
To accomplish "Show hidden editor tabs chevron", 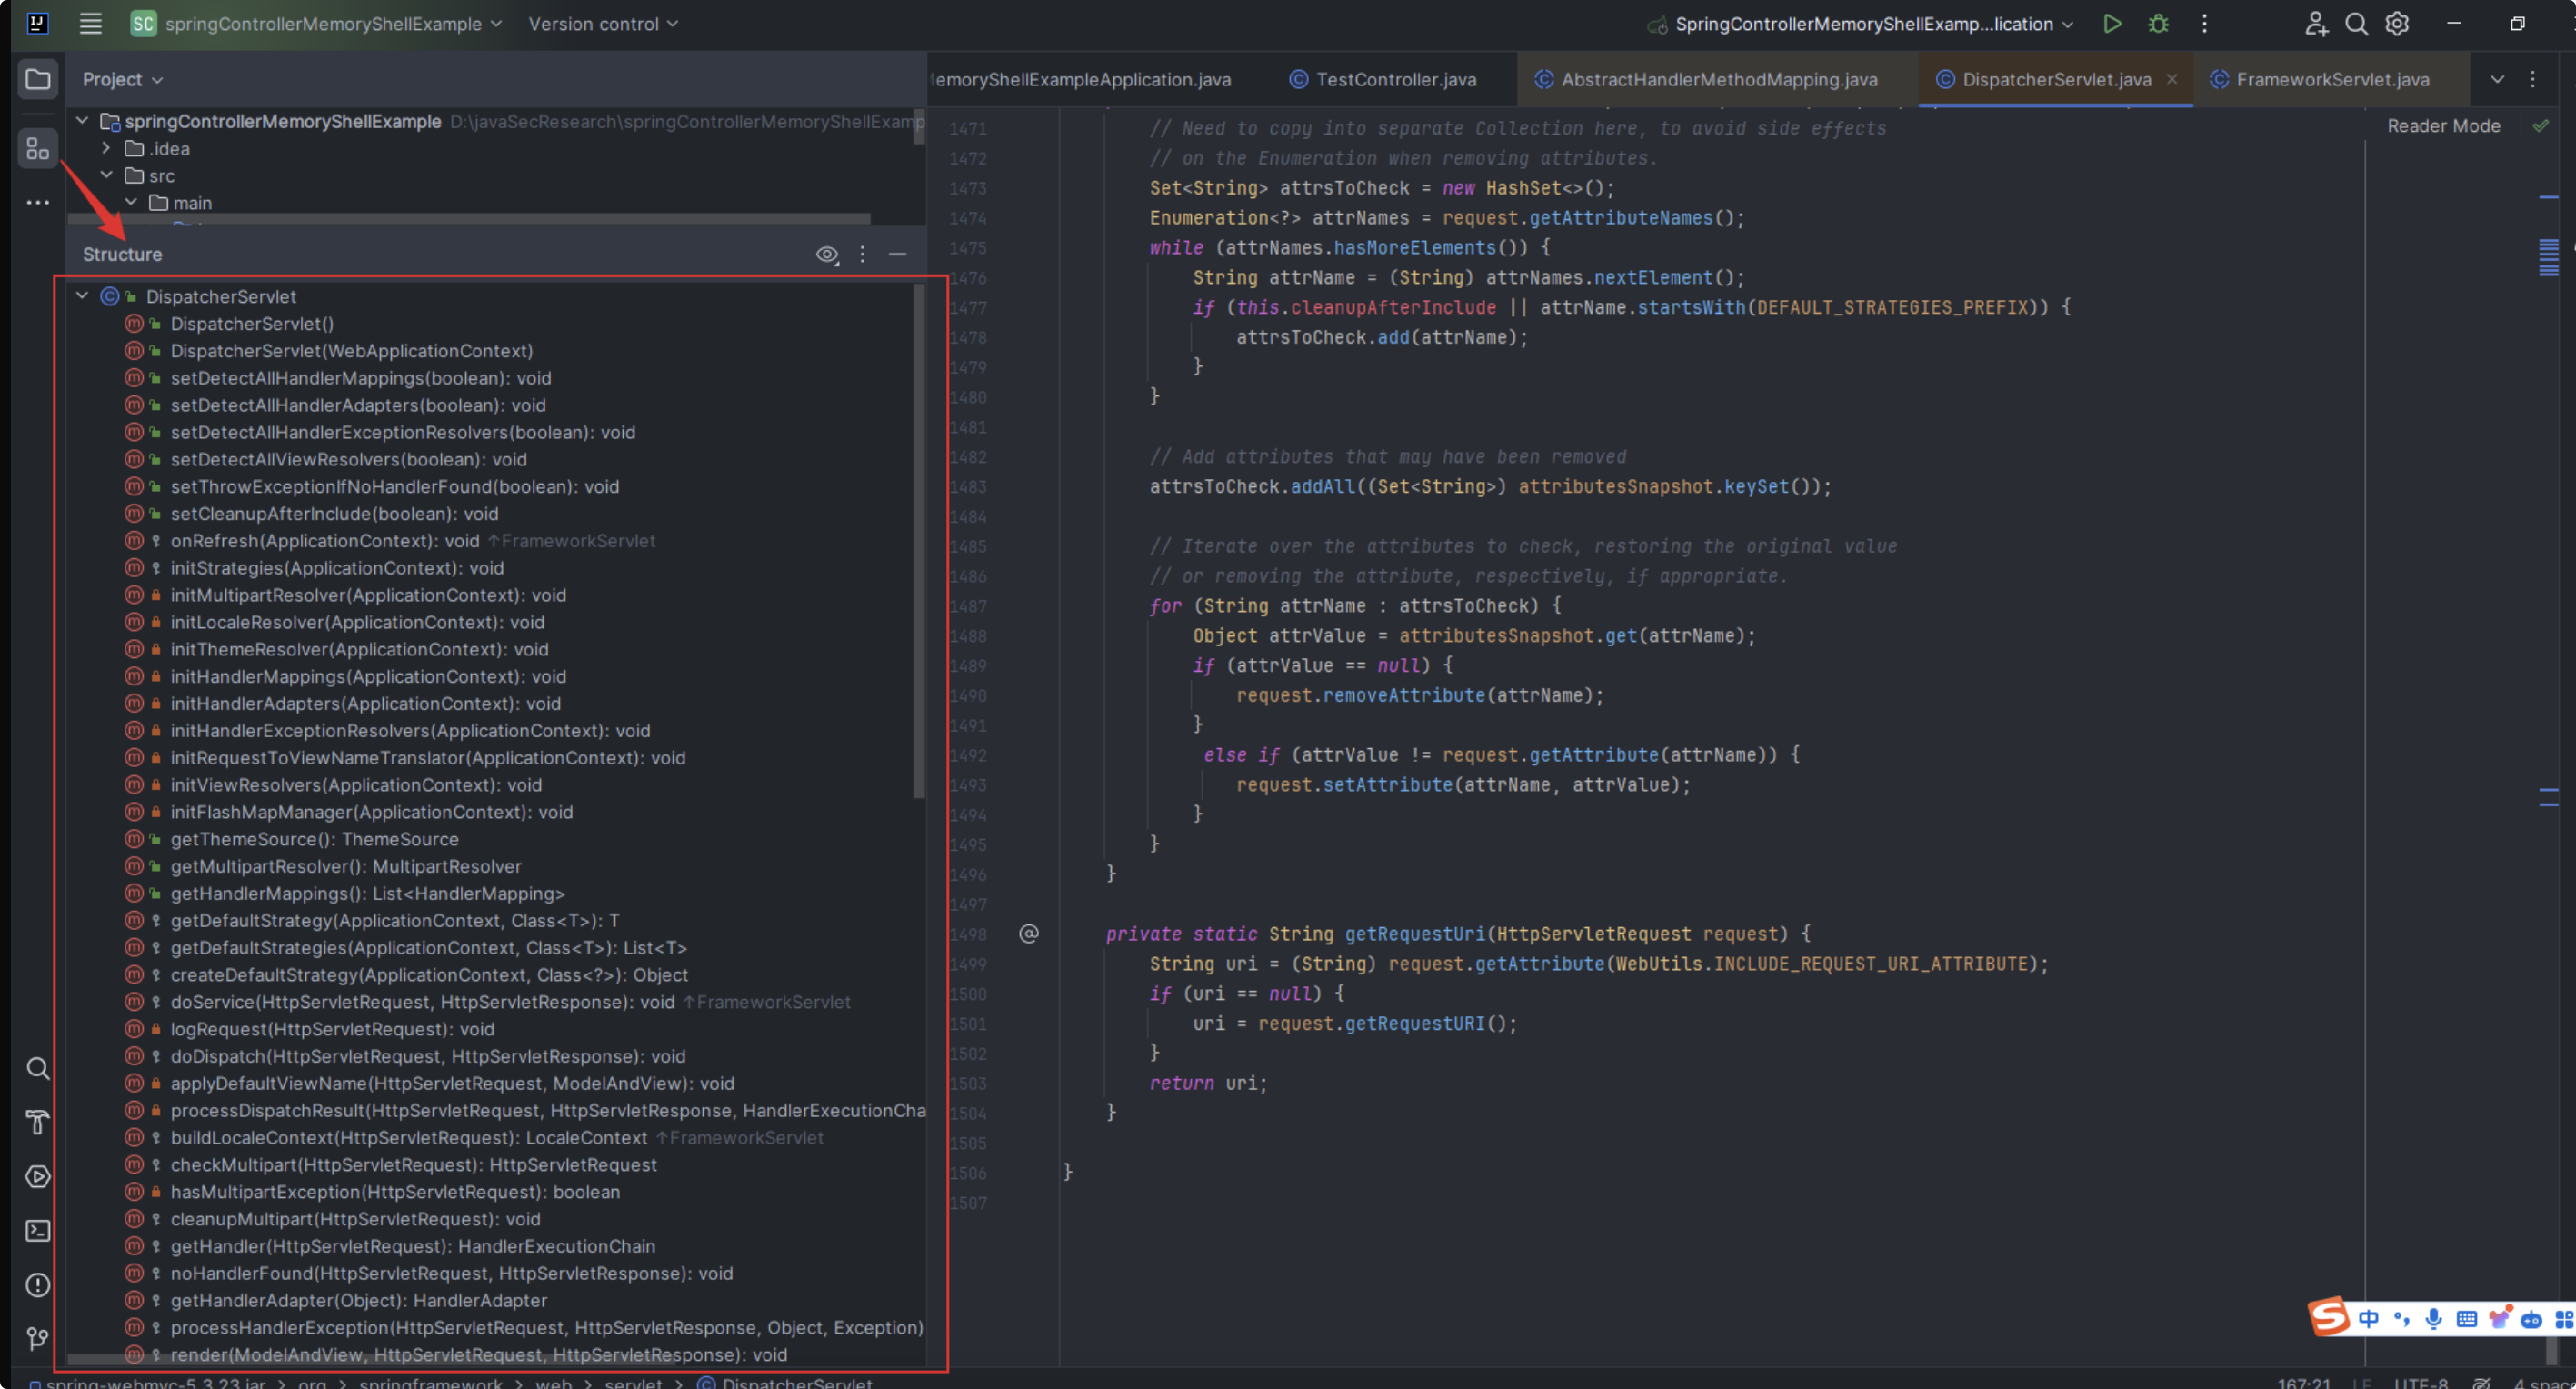I will (x=2497, y=79).
